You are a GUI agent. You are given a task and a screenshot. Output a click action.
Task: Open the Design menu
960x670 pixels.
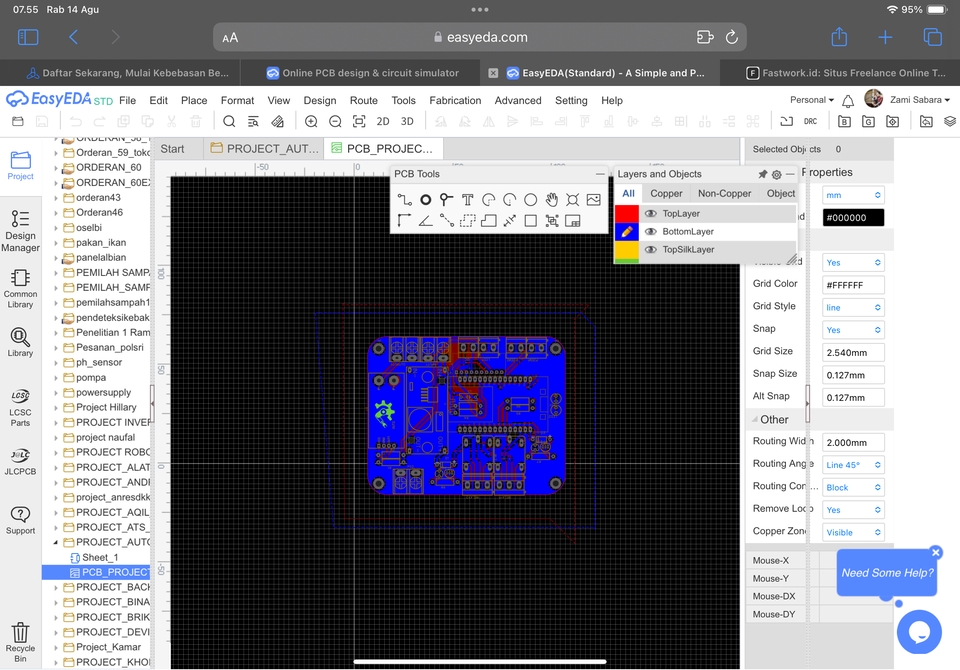(320, 100)
